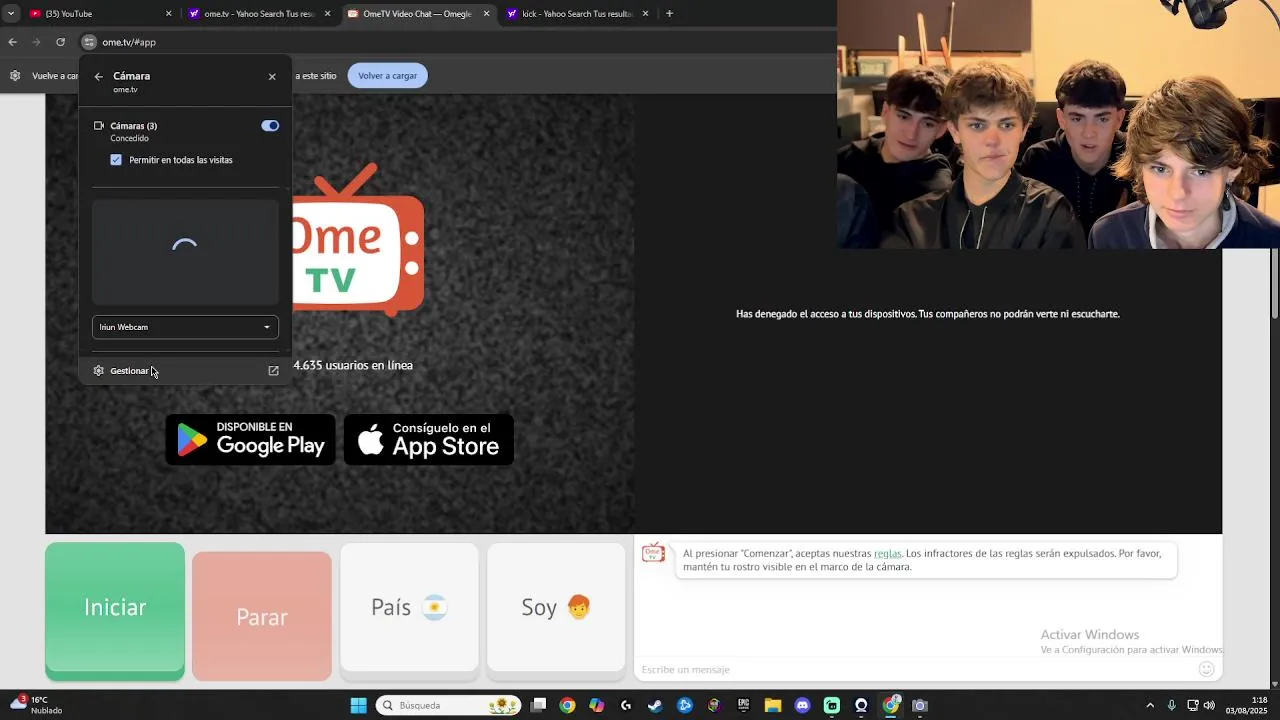Open Epic Games Launcher from taskbar
The height and width of the screenshot is (720, 1280).
743,706
